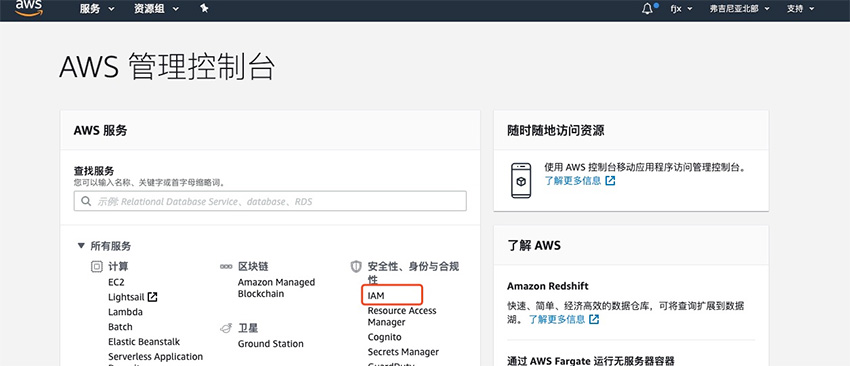This screenshot has width=850, height=366.
Task: Click the 计算 compute category icon
Action: coord(96,267)
